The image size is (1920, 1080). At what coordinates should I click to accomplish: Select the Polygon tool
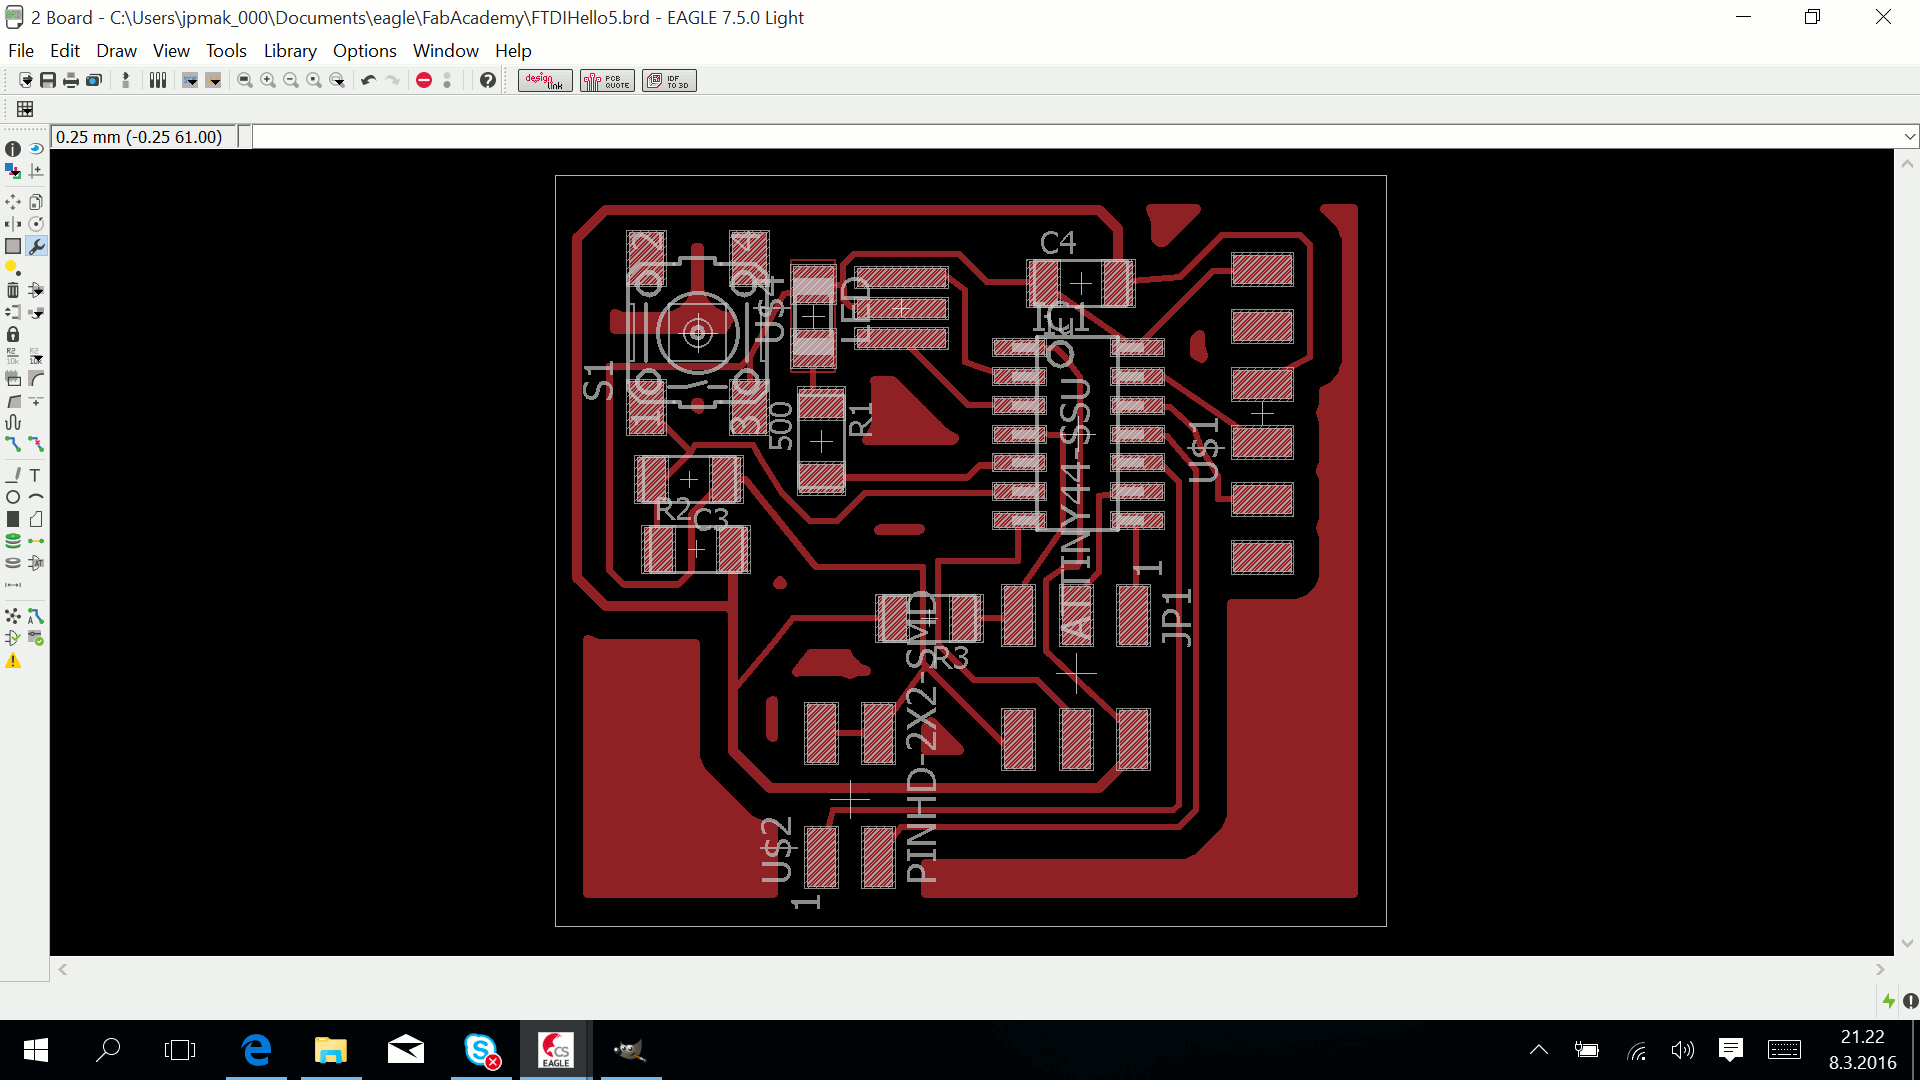(36, 519)
